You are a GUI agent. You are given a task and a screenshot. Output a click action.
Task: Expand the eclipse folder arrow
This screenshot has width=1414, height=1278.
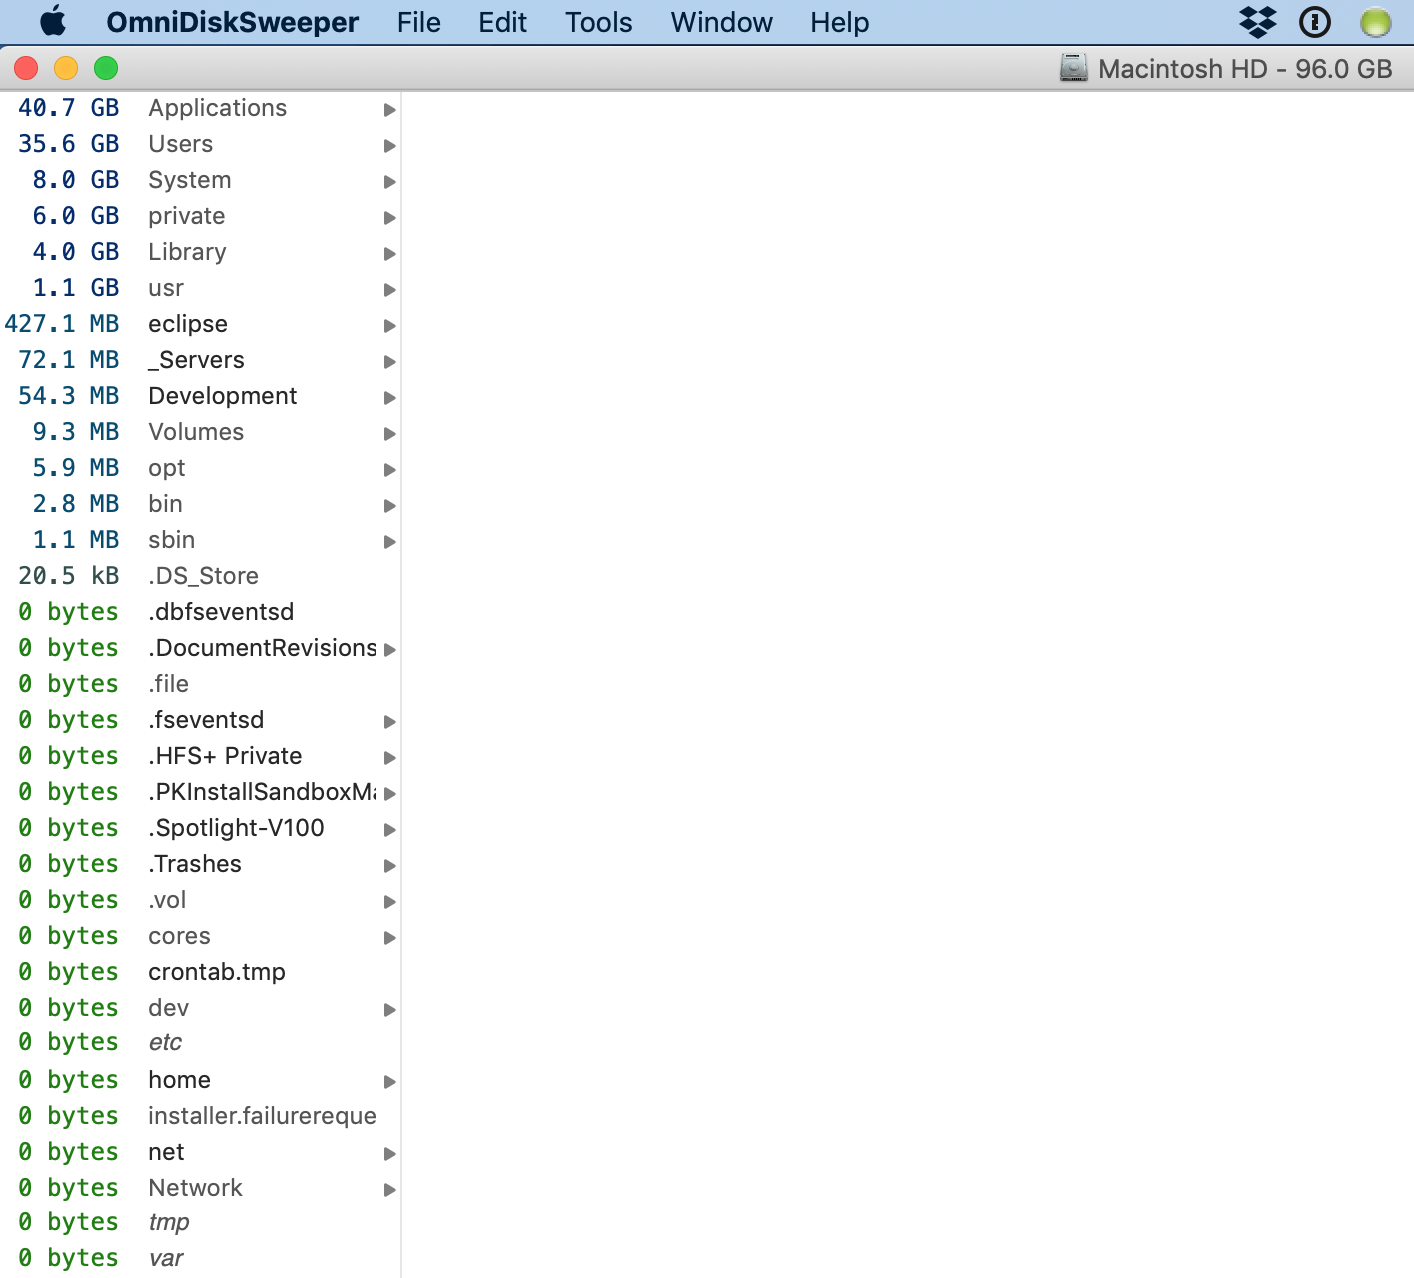tap(390, 325)
